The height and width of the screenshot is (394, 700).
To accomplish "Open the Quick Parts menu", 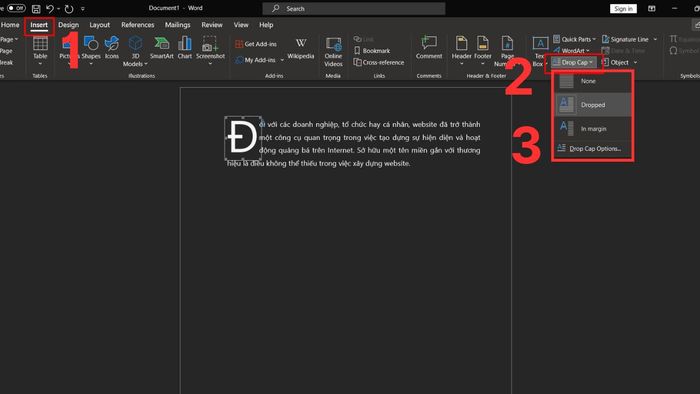I will (x=574, y=39).
